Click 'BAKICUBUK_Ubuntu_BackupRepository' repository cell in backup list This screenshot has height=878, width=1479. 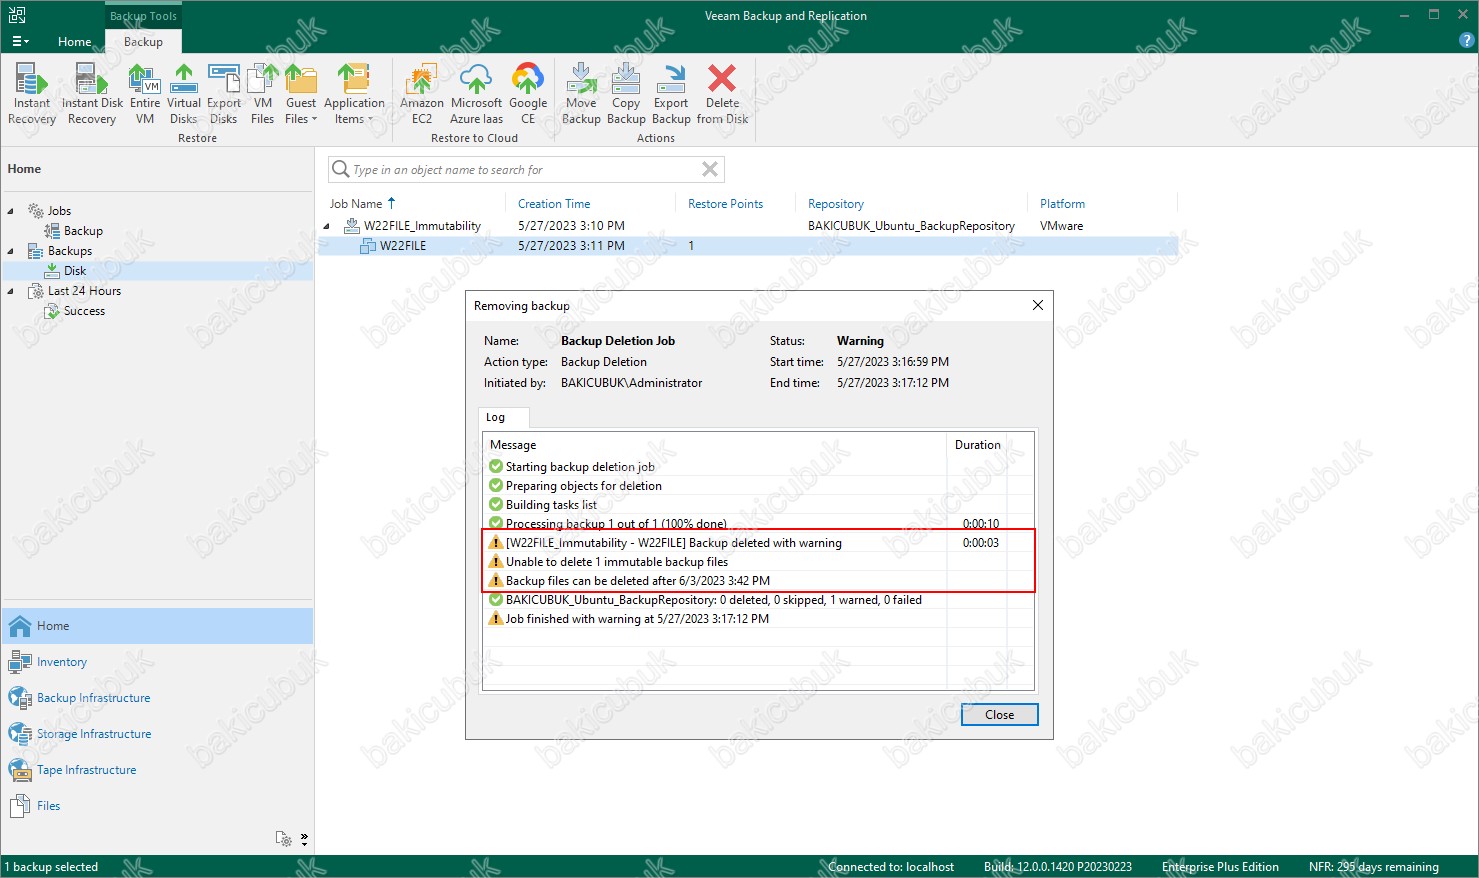pos(911,226)
